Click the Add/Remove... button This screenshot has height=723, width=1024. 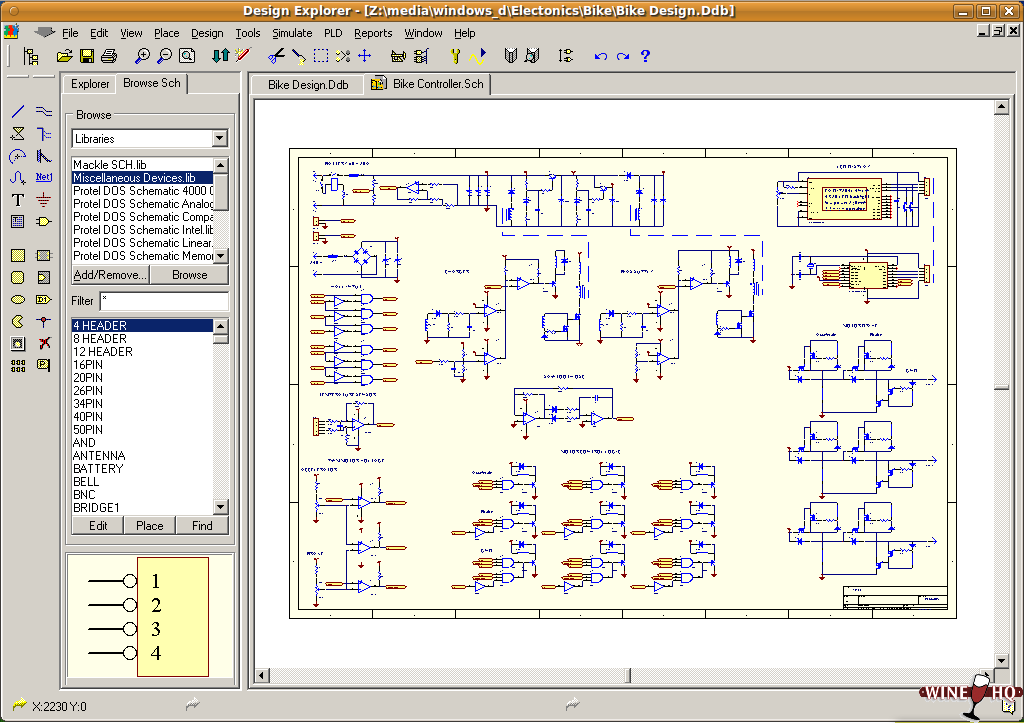110,275
